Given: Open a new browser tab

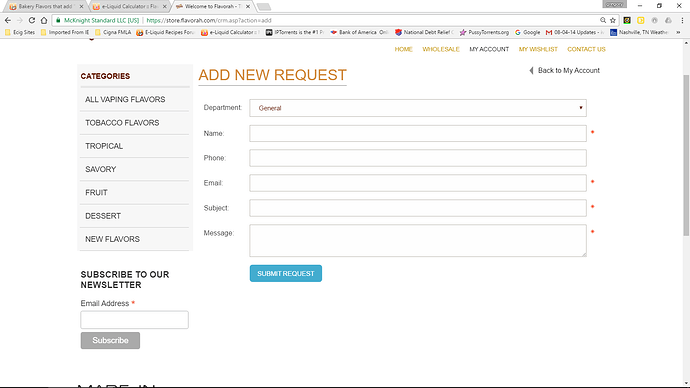Looking at the screenshot, I should [264, 7].
